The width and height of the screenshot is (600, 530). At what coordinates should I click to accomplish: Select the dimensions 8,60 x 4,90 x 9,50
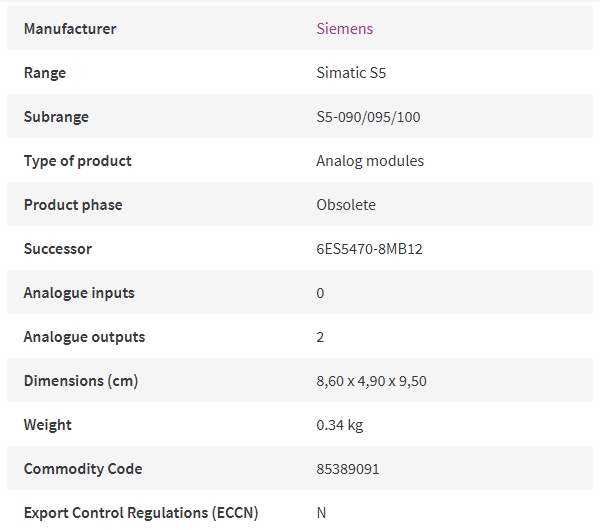tap(371, 381)
